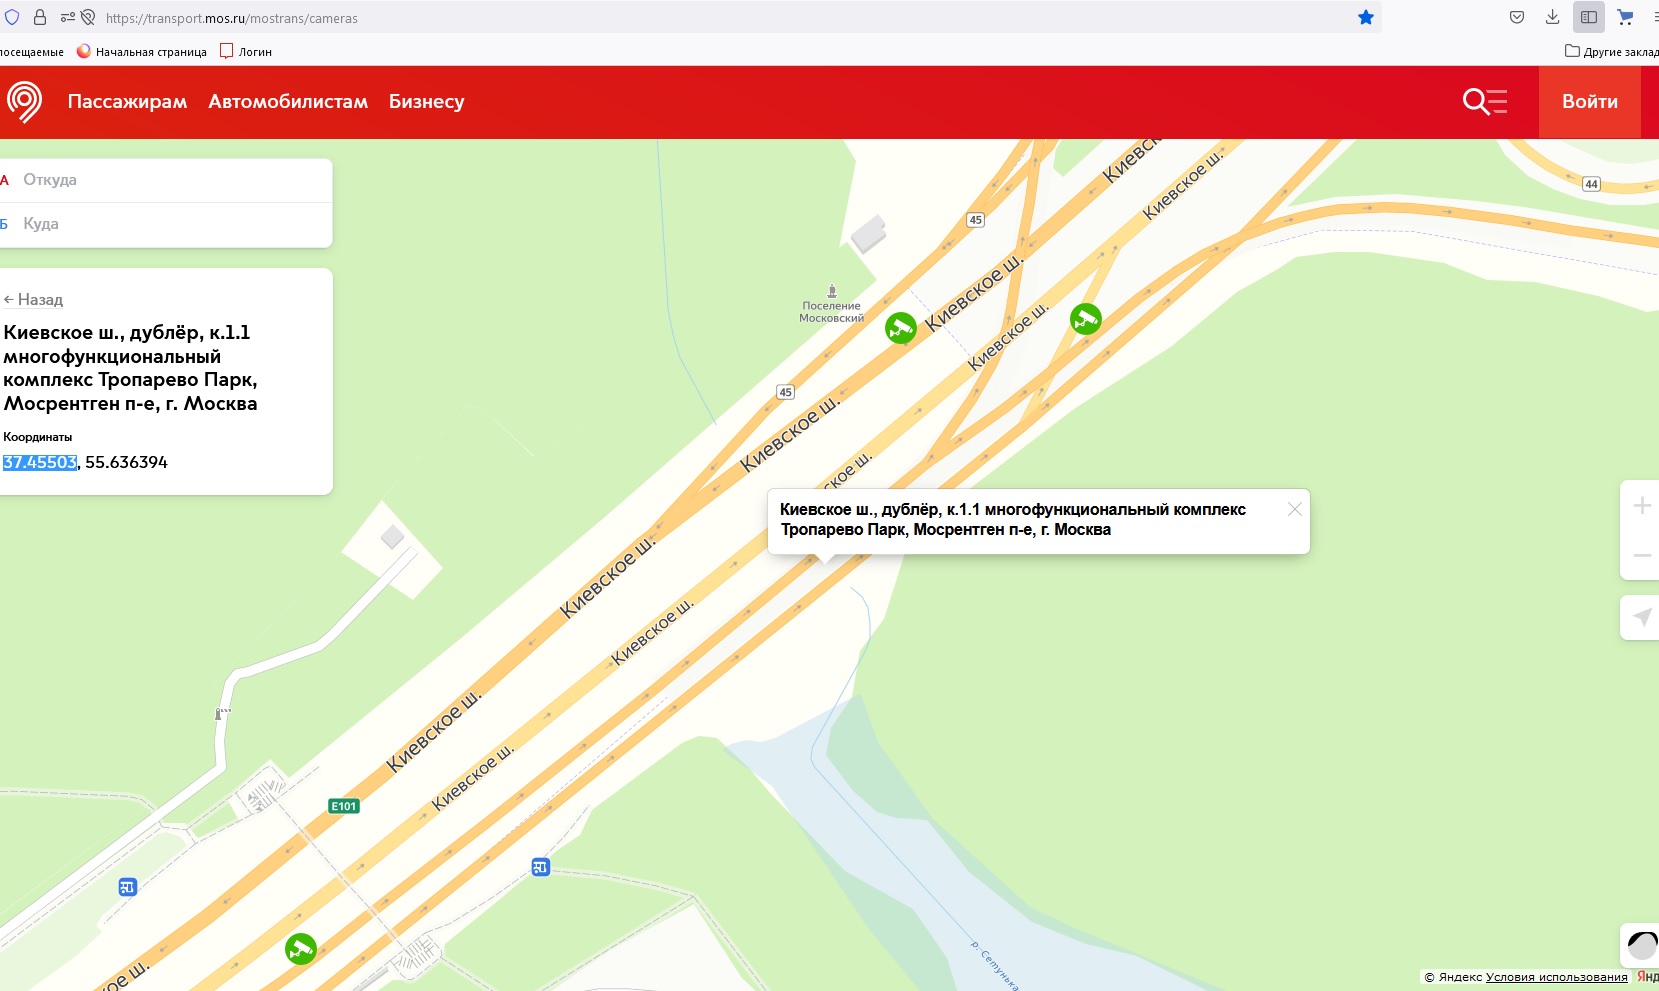Open the Логин bookmark

[x=246, y=51]
